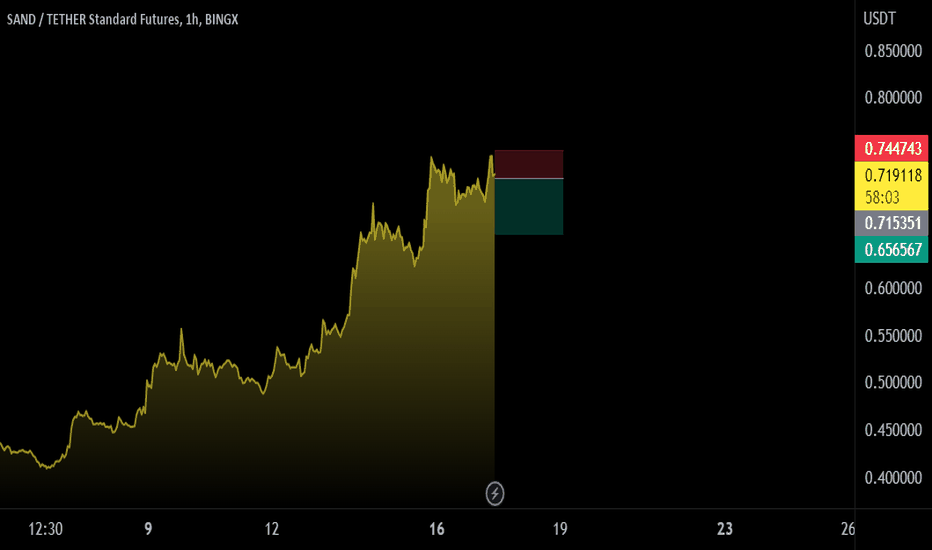932x550 pixels.
Task: Click the date 26 on the time axis
Action: (848, 529)
